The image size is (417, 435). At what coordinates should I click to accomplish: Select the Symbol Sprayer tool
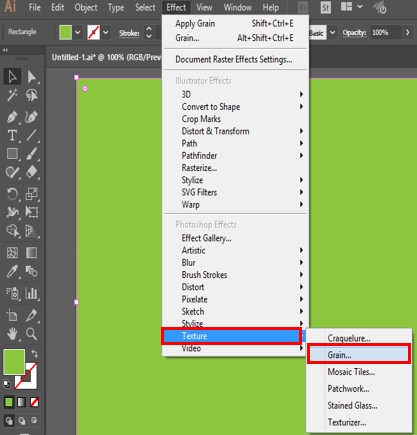click(x=12, y=293)
